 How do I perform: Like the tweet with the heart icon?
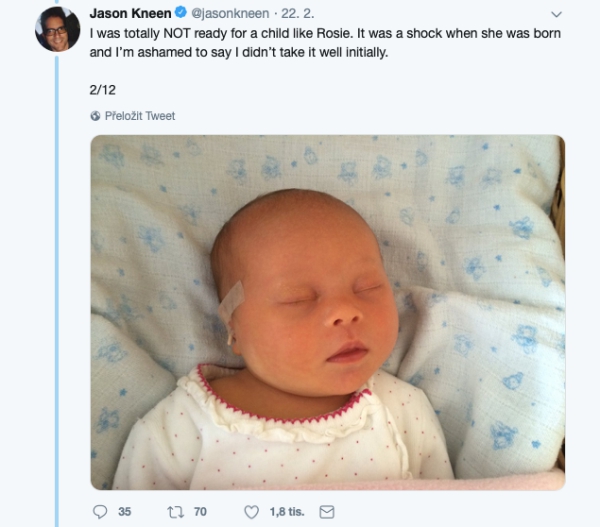click(x=251, y=512)
